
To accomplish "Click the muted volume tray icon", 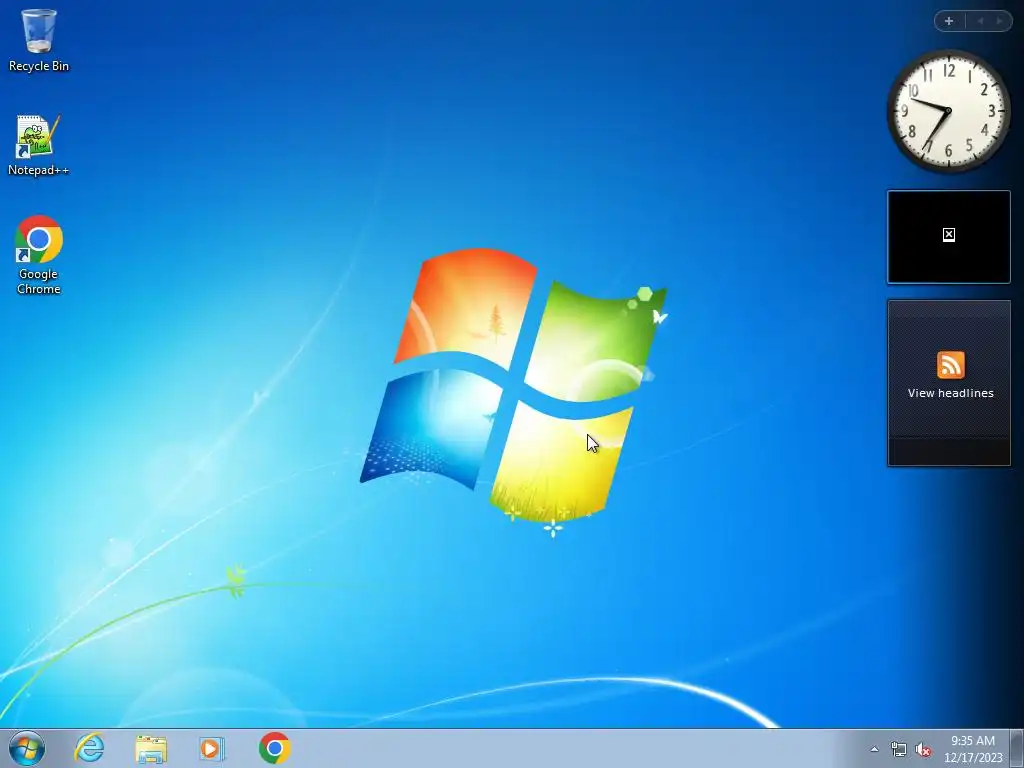I will (x=923, y=749).
